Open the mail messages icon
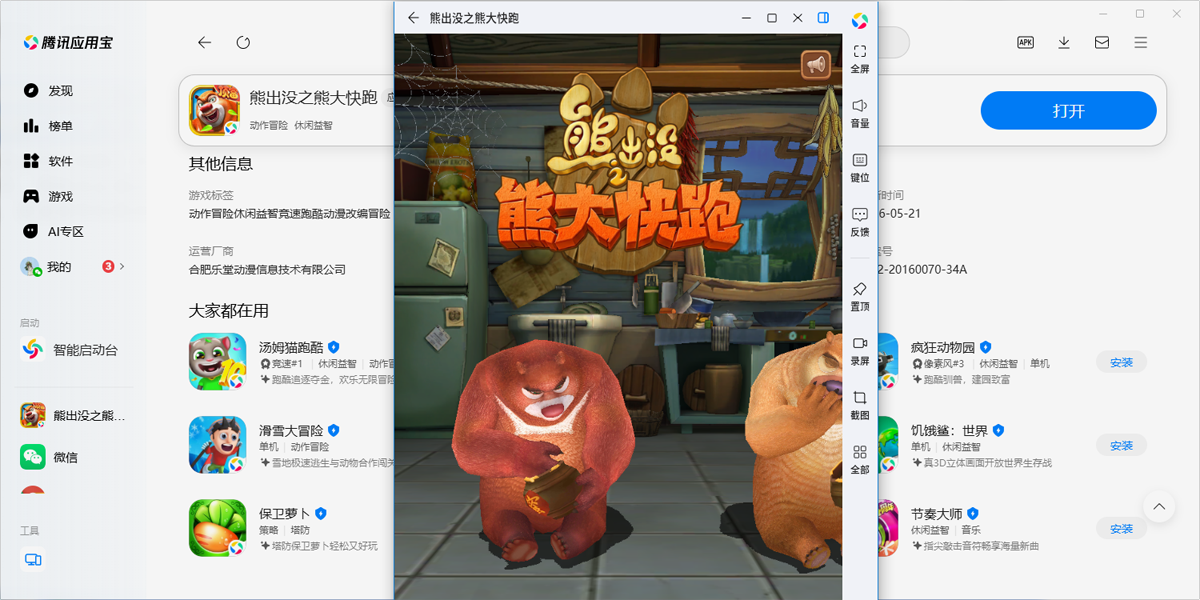Viewport: 1200px width, 600px height. 1102,42
